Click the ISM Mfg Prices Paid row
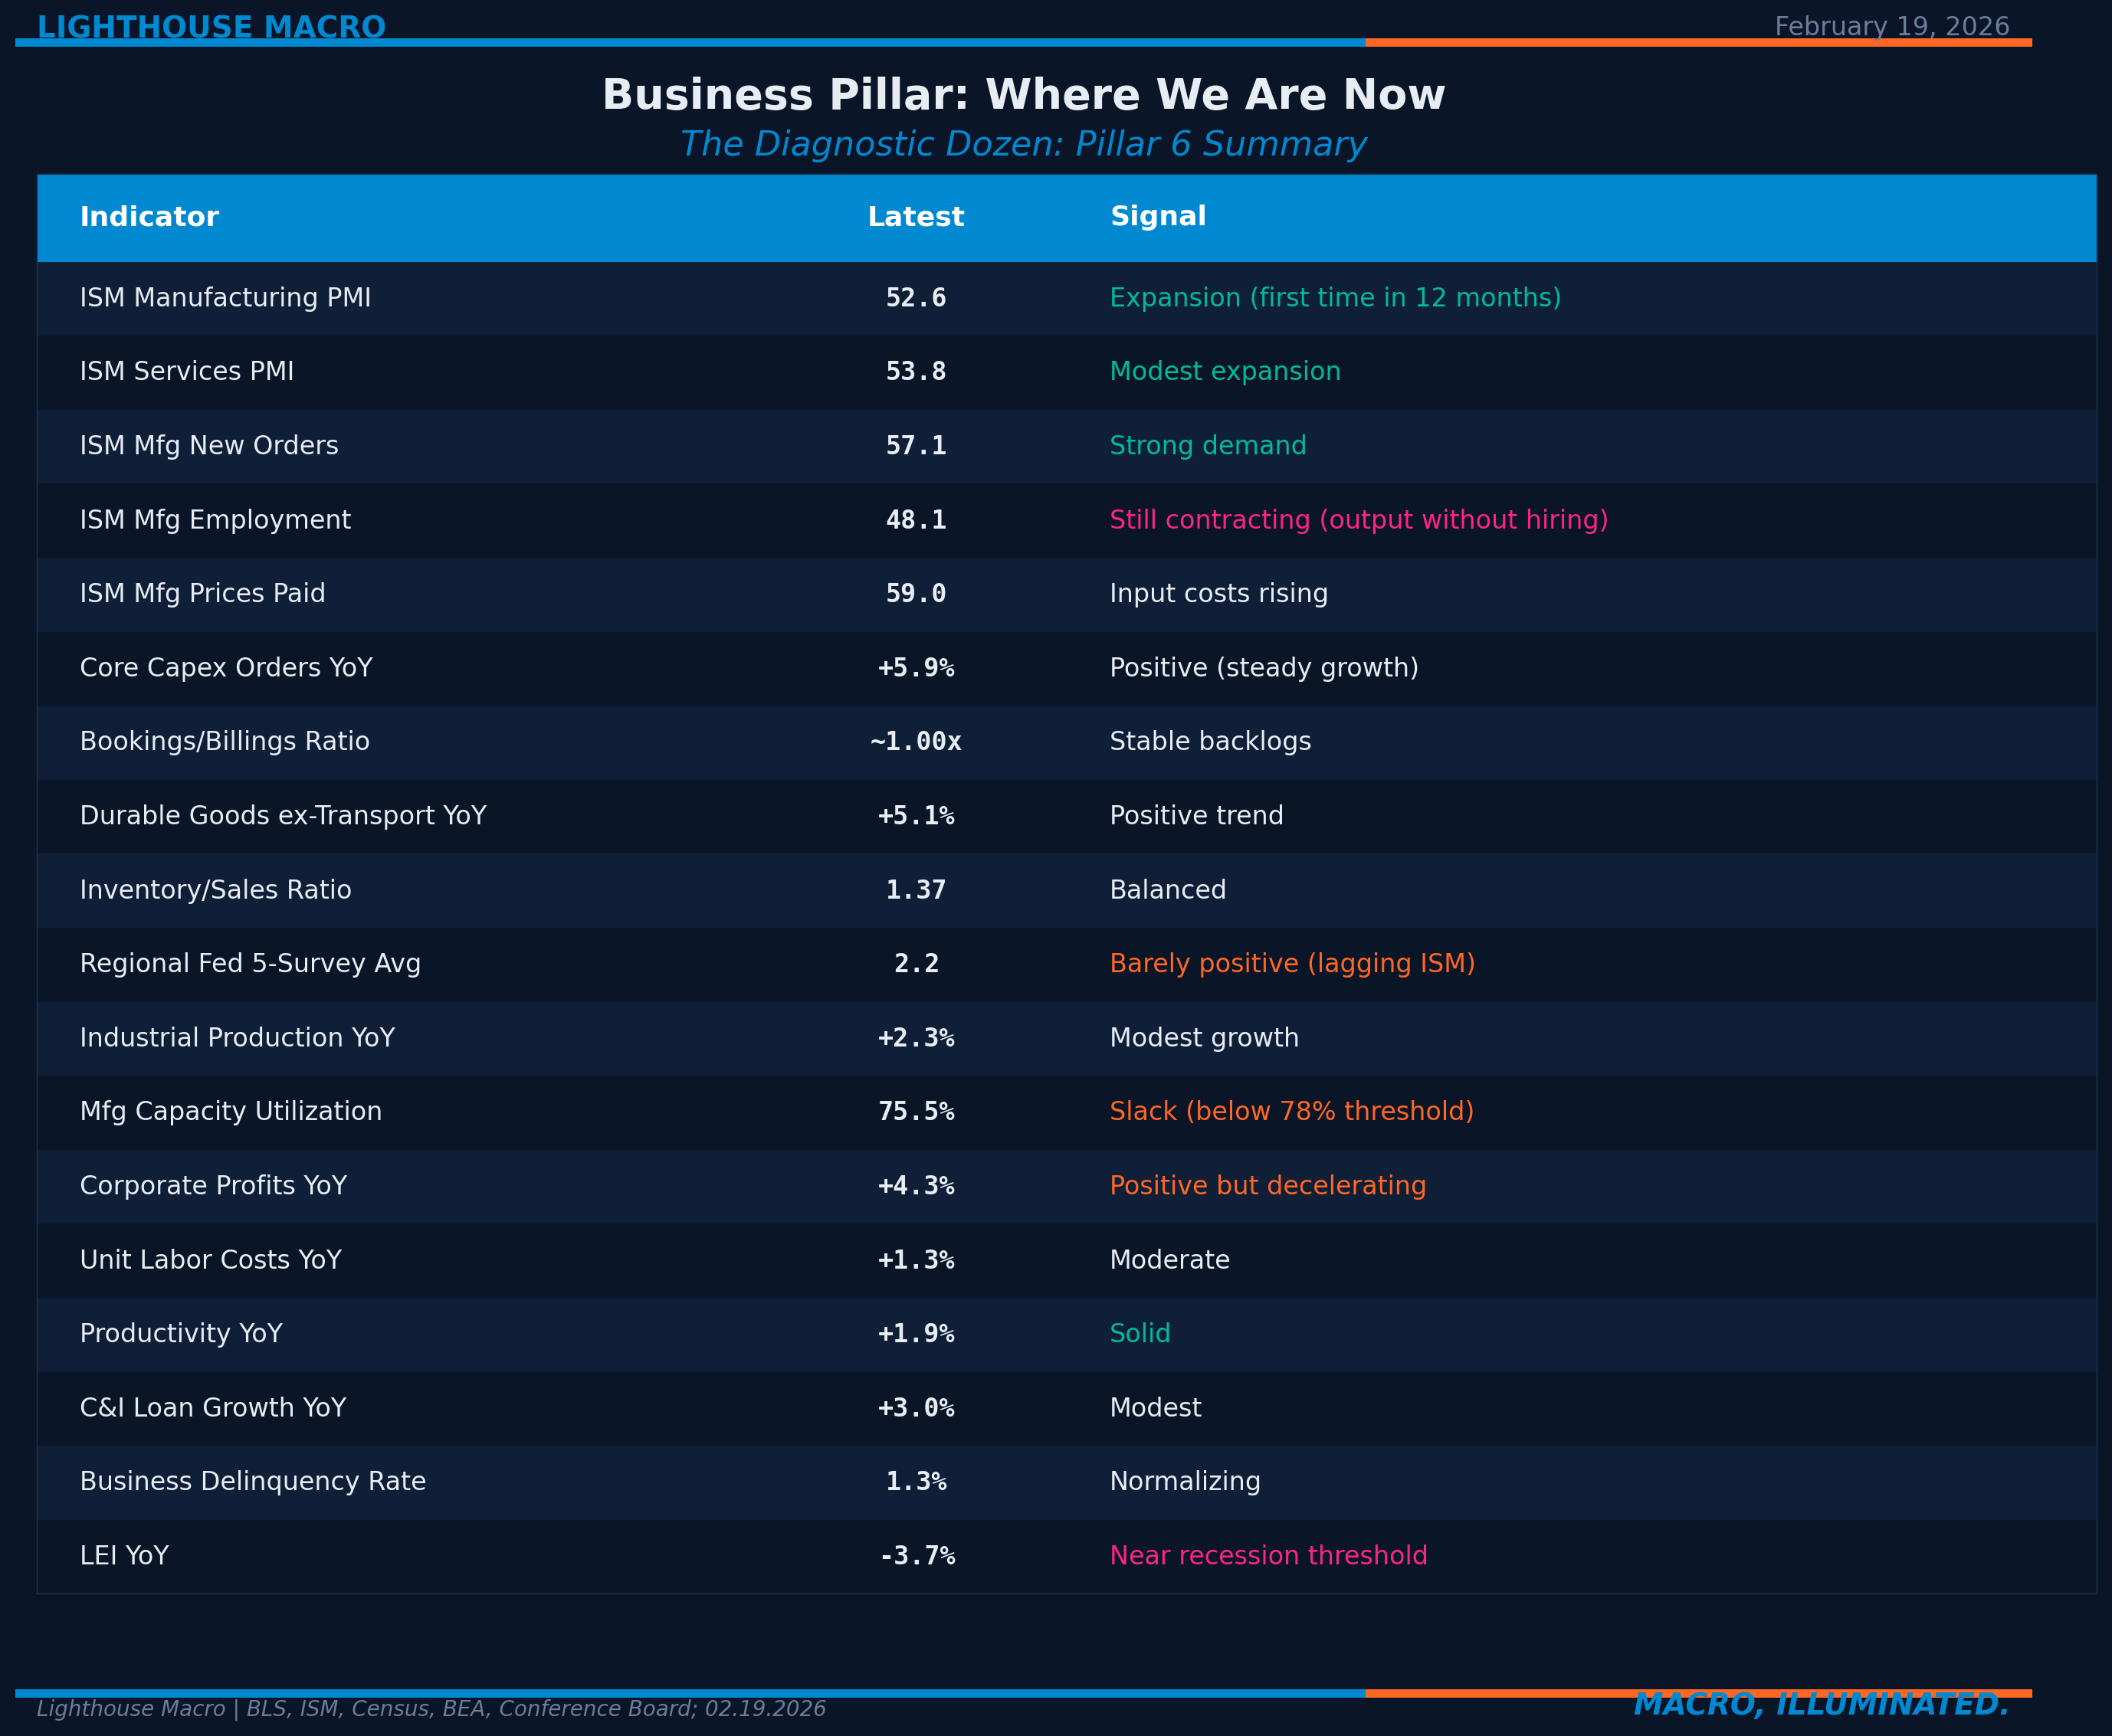 (202, 594)
